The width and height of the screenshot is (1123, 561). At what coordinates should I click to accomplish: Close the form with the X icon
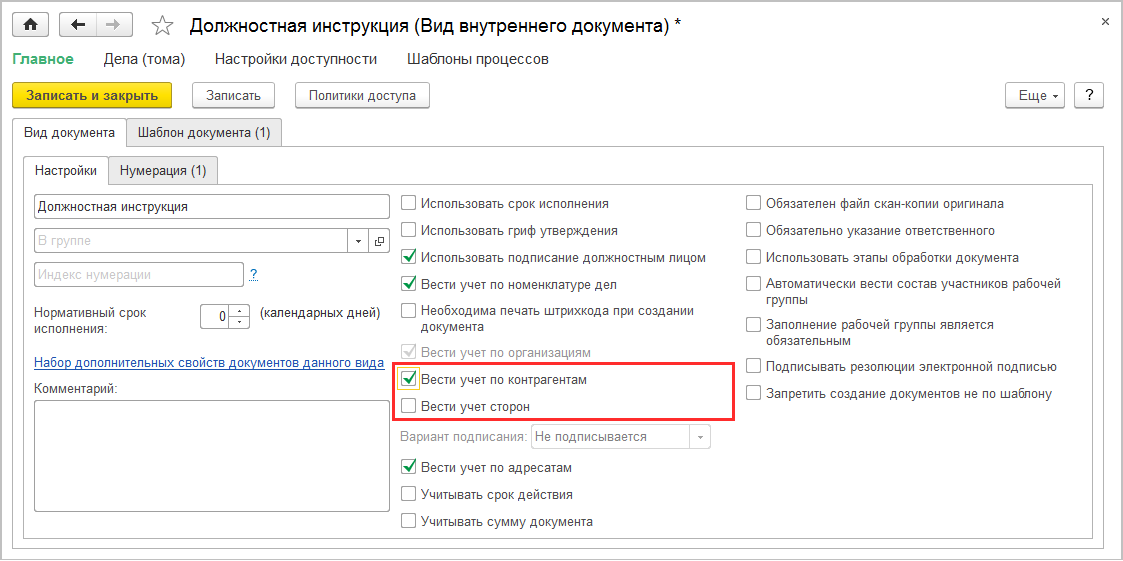[x=1104, y=21]
